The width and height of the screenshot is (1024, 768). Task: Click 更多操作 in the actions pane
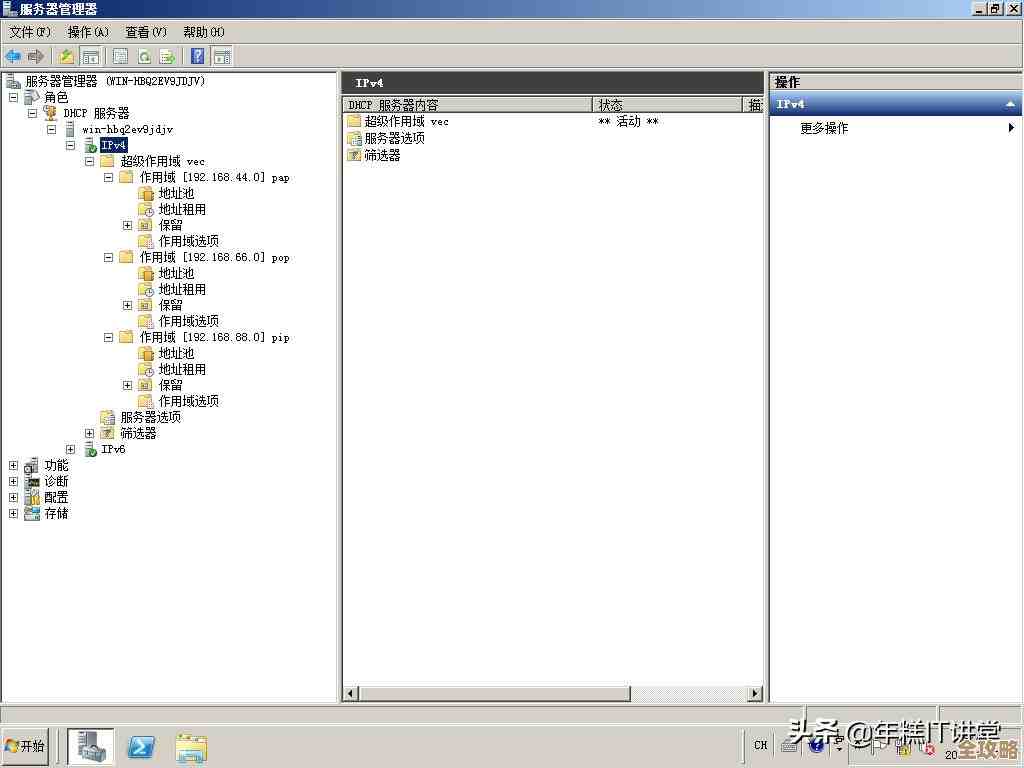[x=824, y=128]
